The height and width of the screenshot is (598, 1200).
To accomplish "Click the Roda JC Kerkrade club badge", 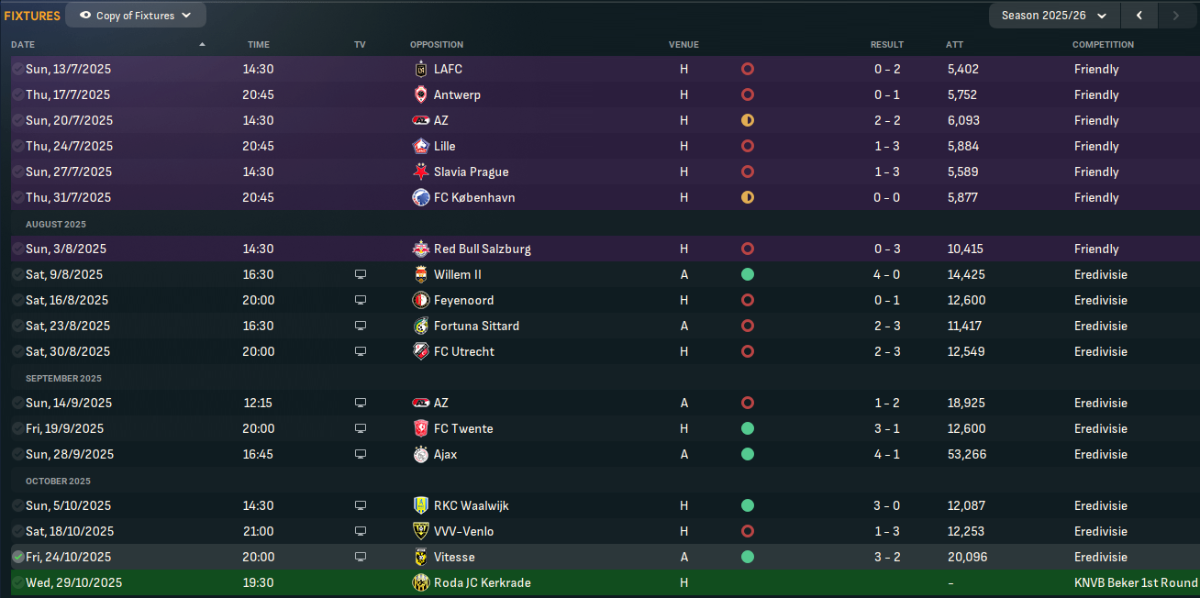I will click(x=420, y=583).
